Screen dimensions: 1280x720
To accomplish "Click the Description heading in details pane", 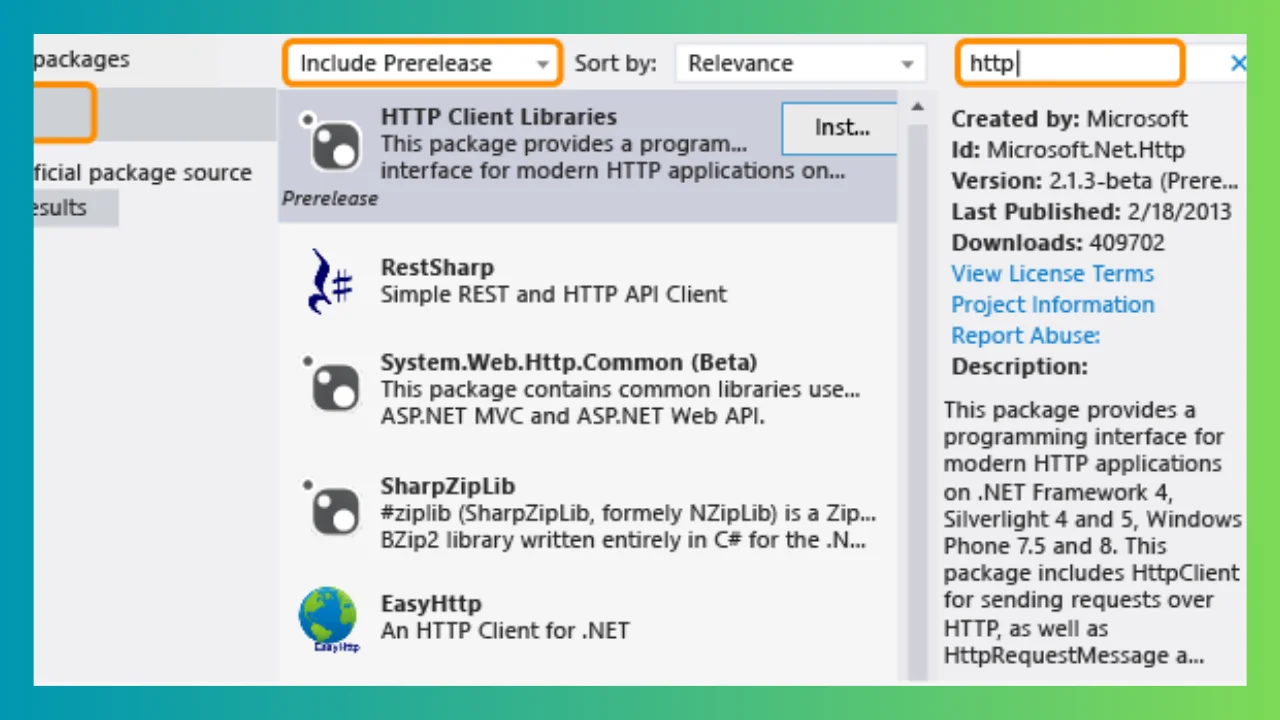I will click(x=1019, y=366).
